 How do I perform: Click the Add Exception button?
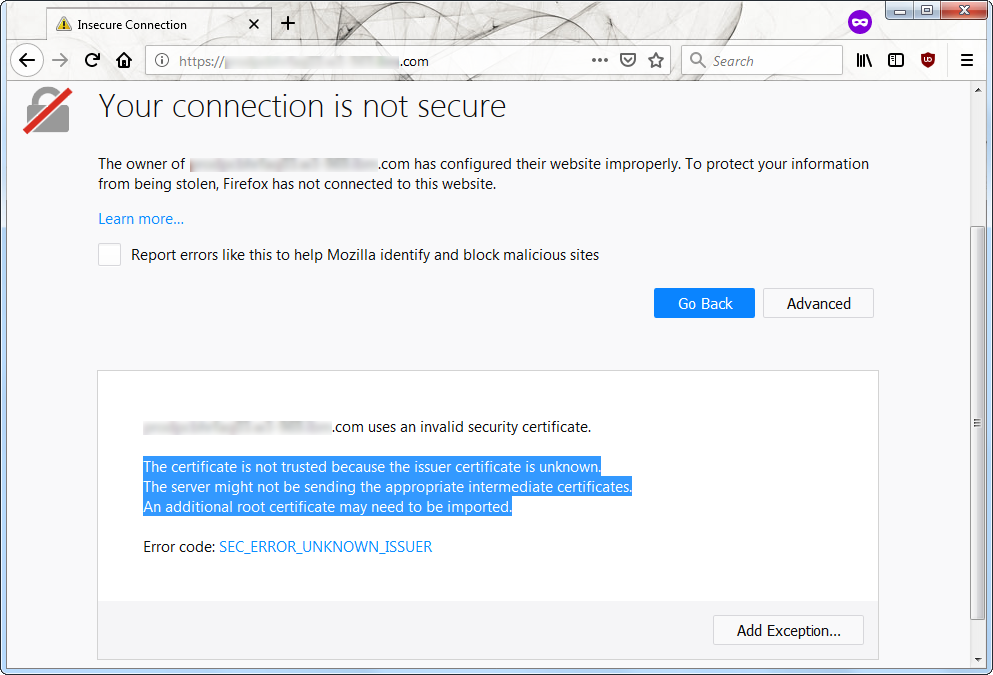788,631
